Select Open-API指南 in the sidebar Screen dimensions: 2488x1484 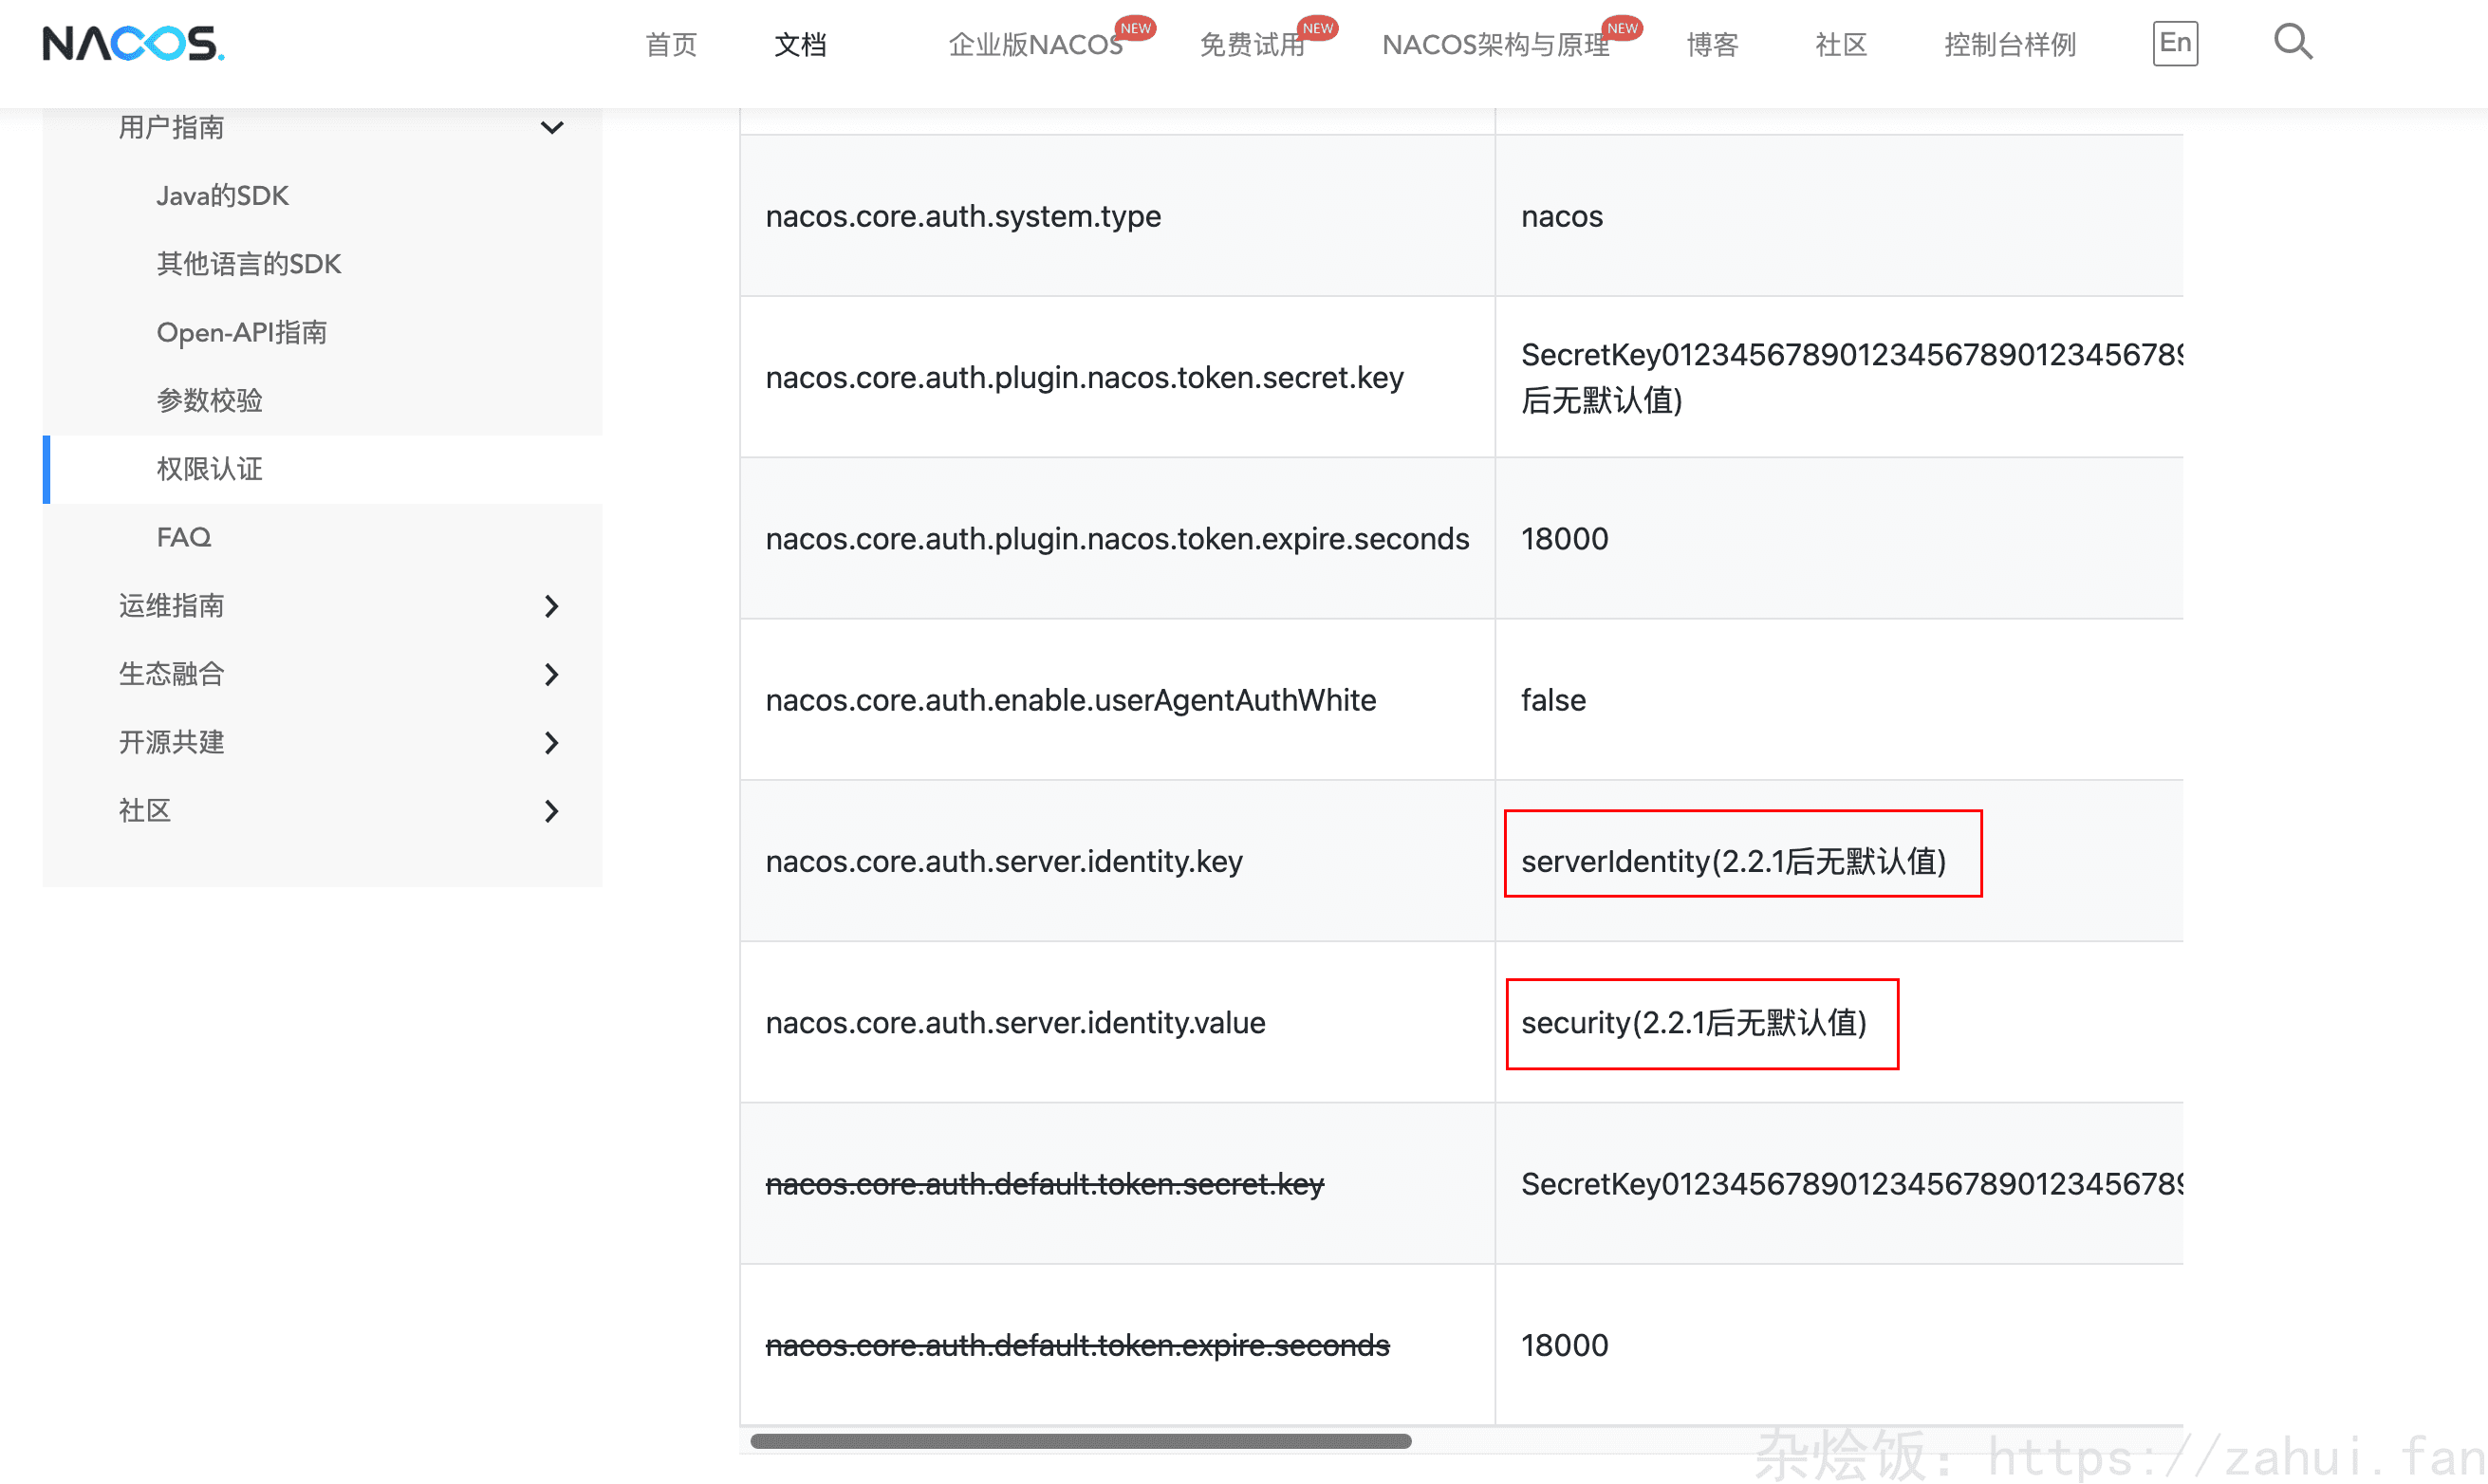(x=241, y=332)
